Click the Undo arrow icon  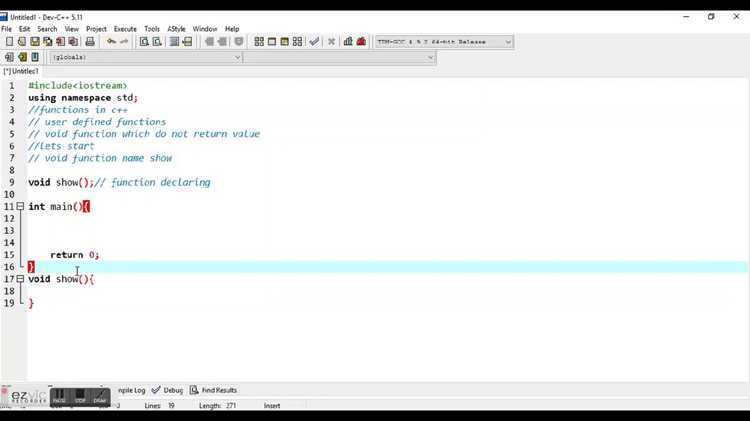point(111,42)
